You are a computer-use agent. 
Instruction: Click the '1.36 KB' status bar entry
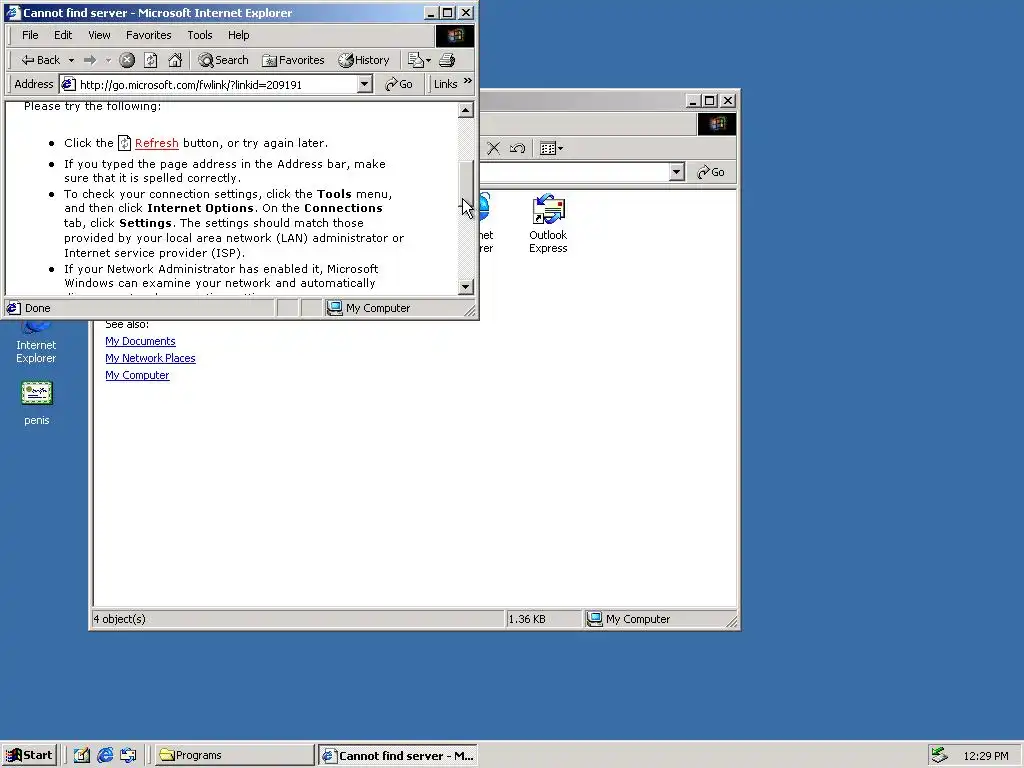[x=527, y=619]
